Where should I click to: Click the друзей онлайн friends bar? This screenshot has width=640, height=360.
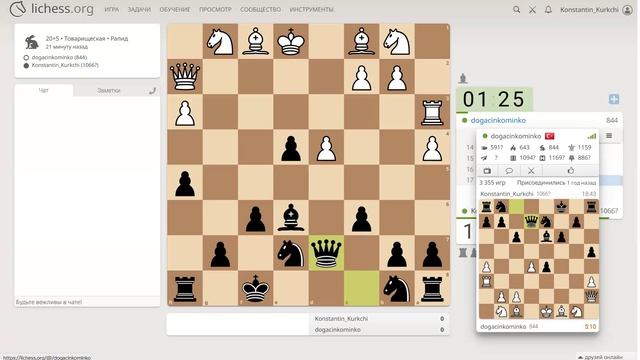coord(600,357)
